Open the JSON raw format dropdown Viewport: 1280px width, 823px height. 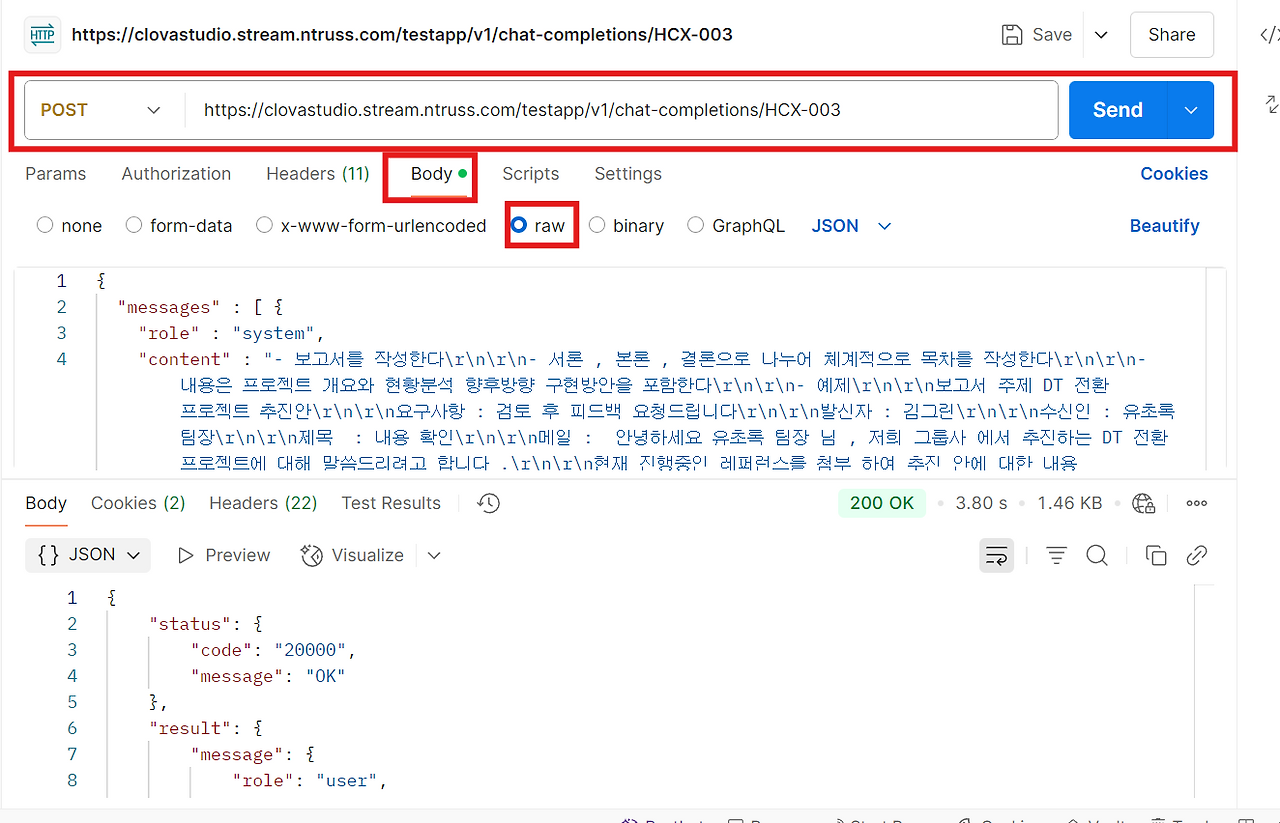[x=851, y=226]
